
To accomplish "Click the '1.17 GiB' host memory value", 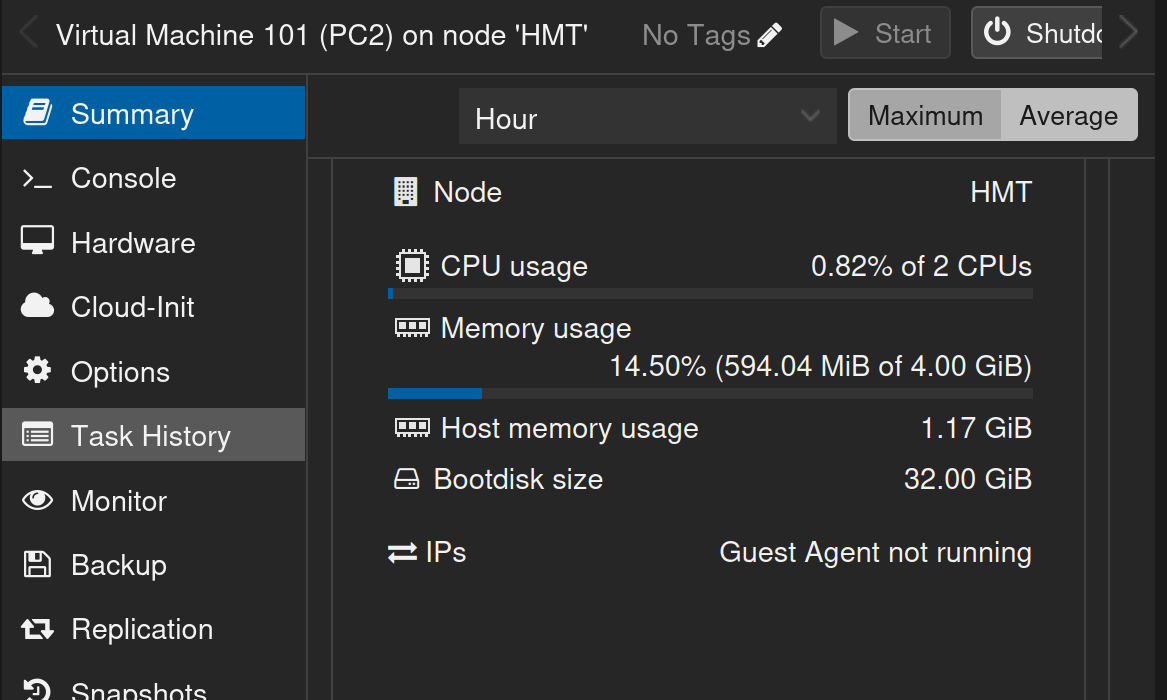I will 976,428.
